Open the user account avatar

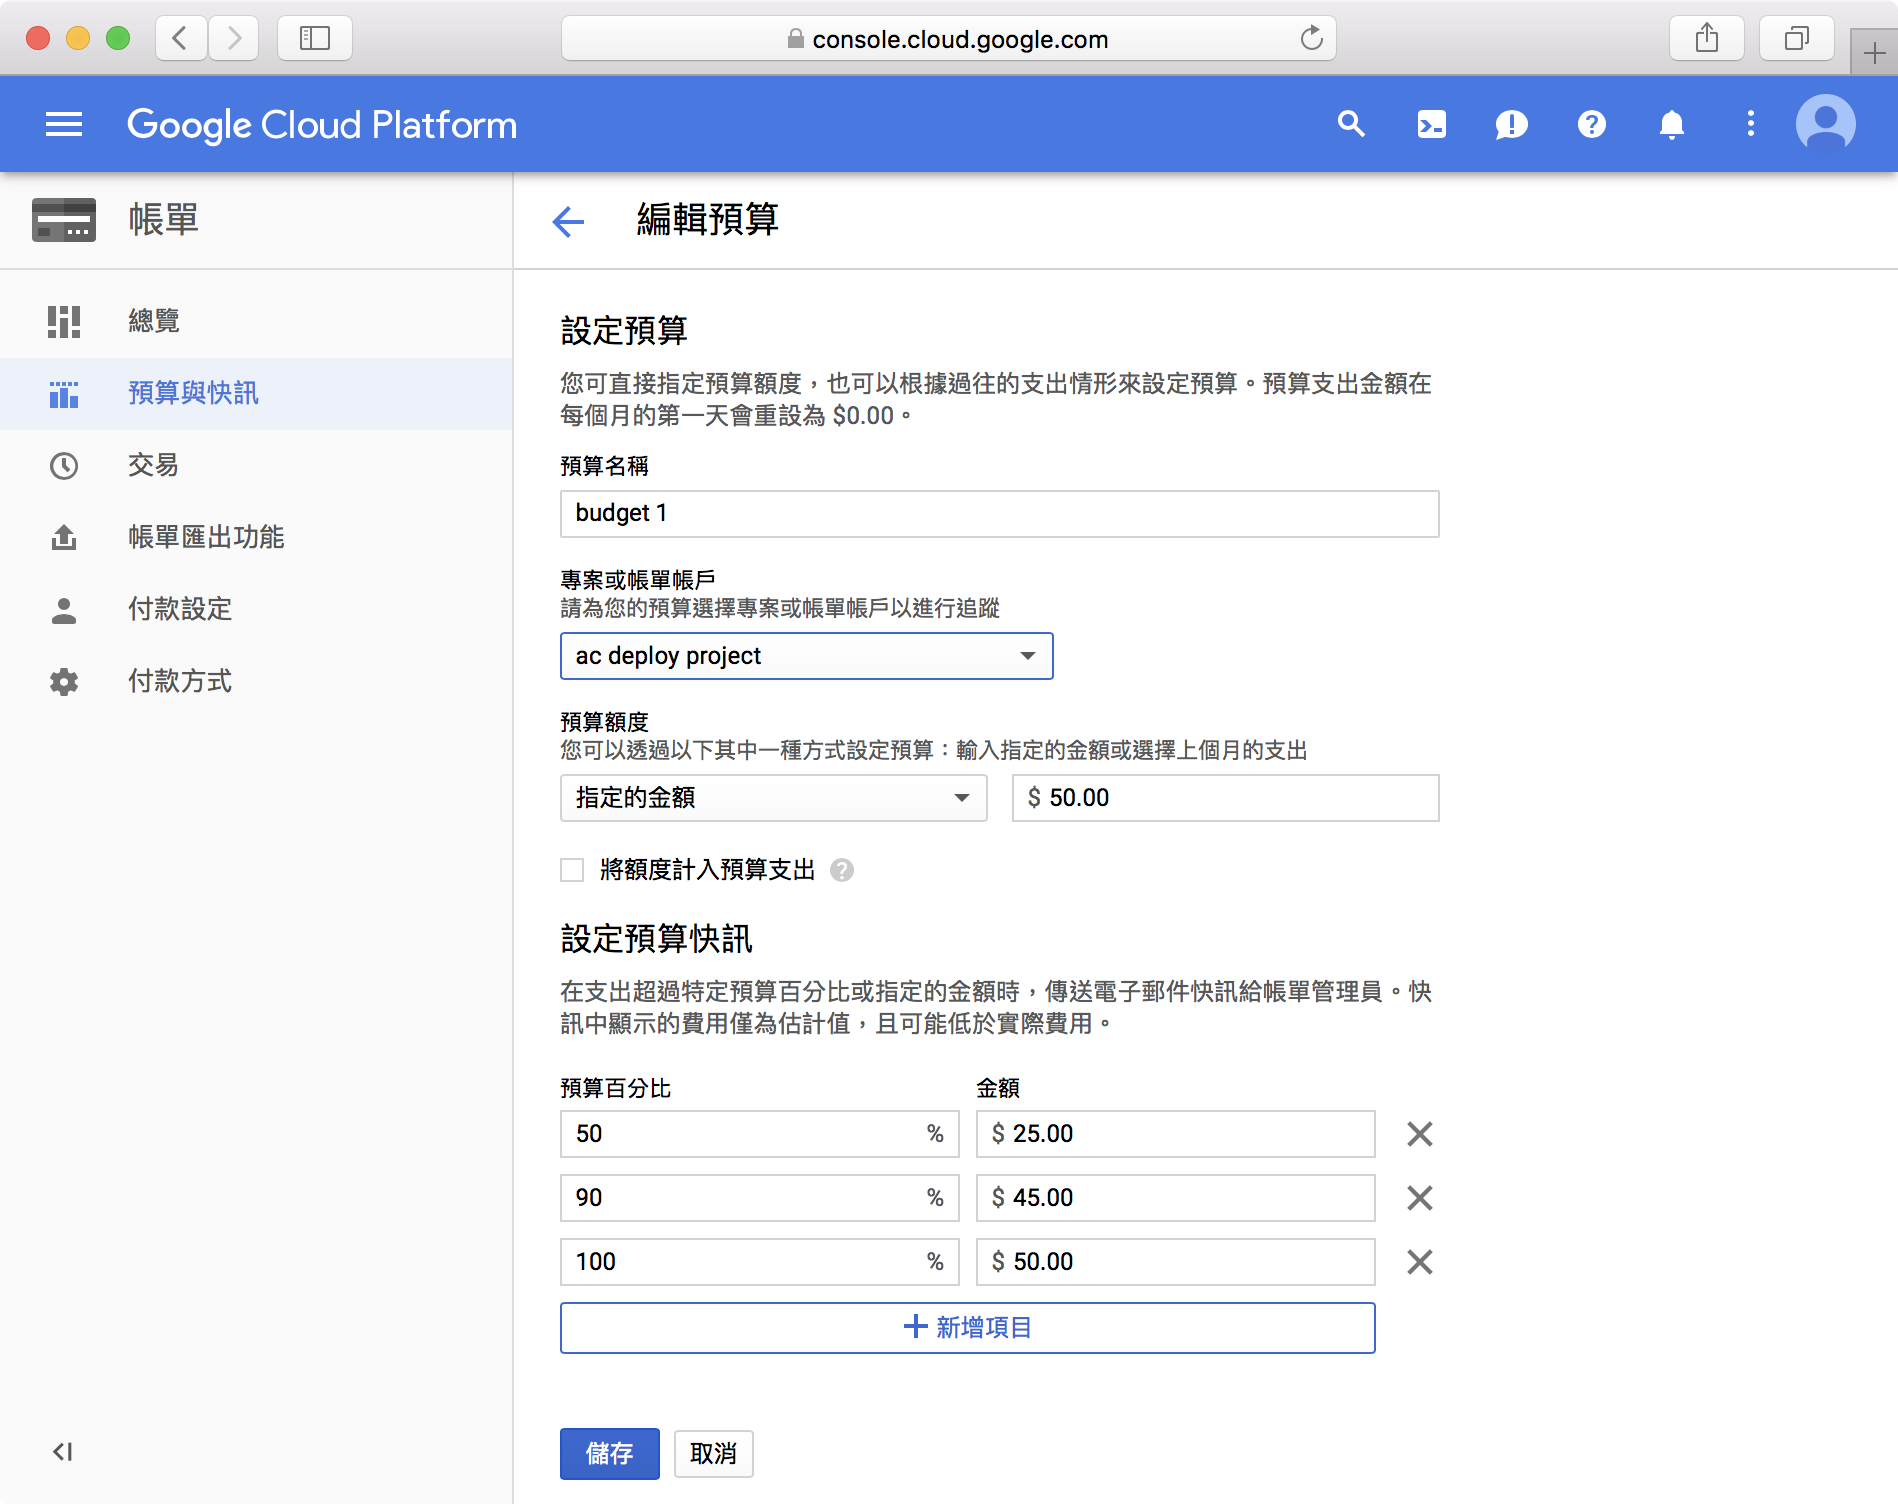click(1825, 124)
